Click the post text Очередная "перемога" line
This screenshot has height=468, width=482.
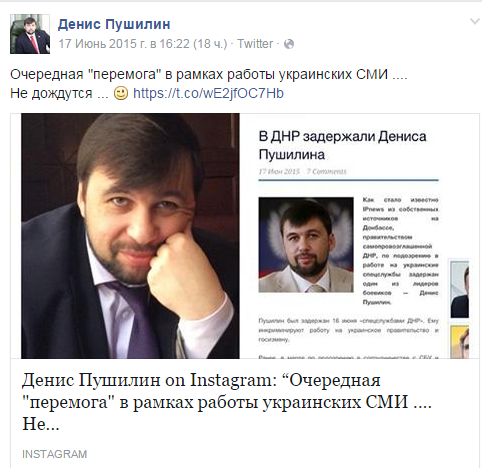[x=209, y=74]
